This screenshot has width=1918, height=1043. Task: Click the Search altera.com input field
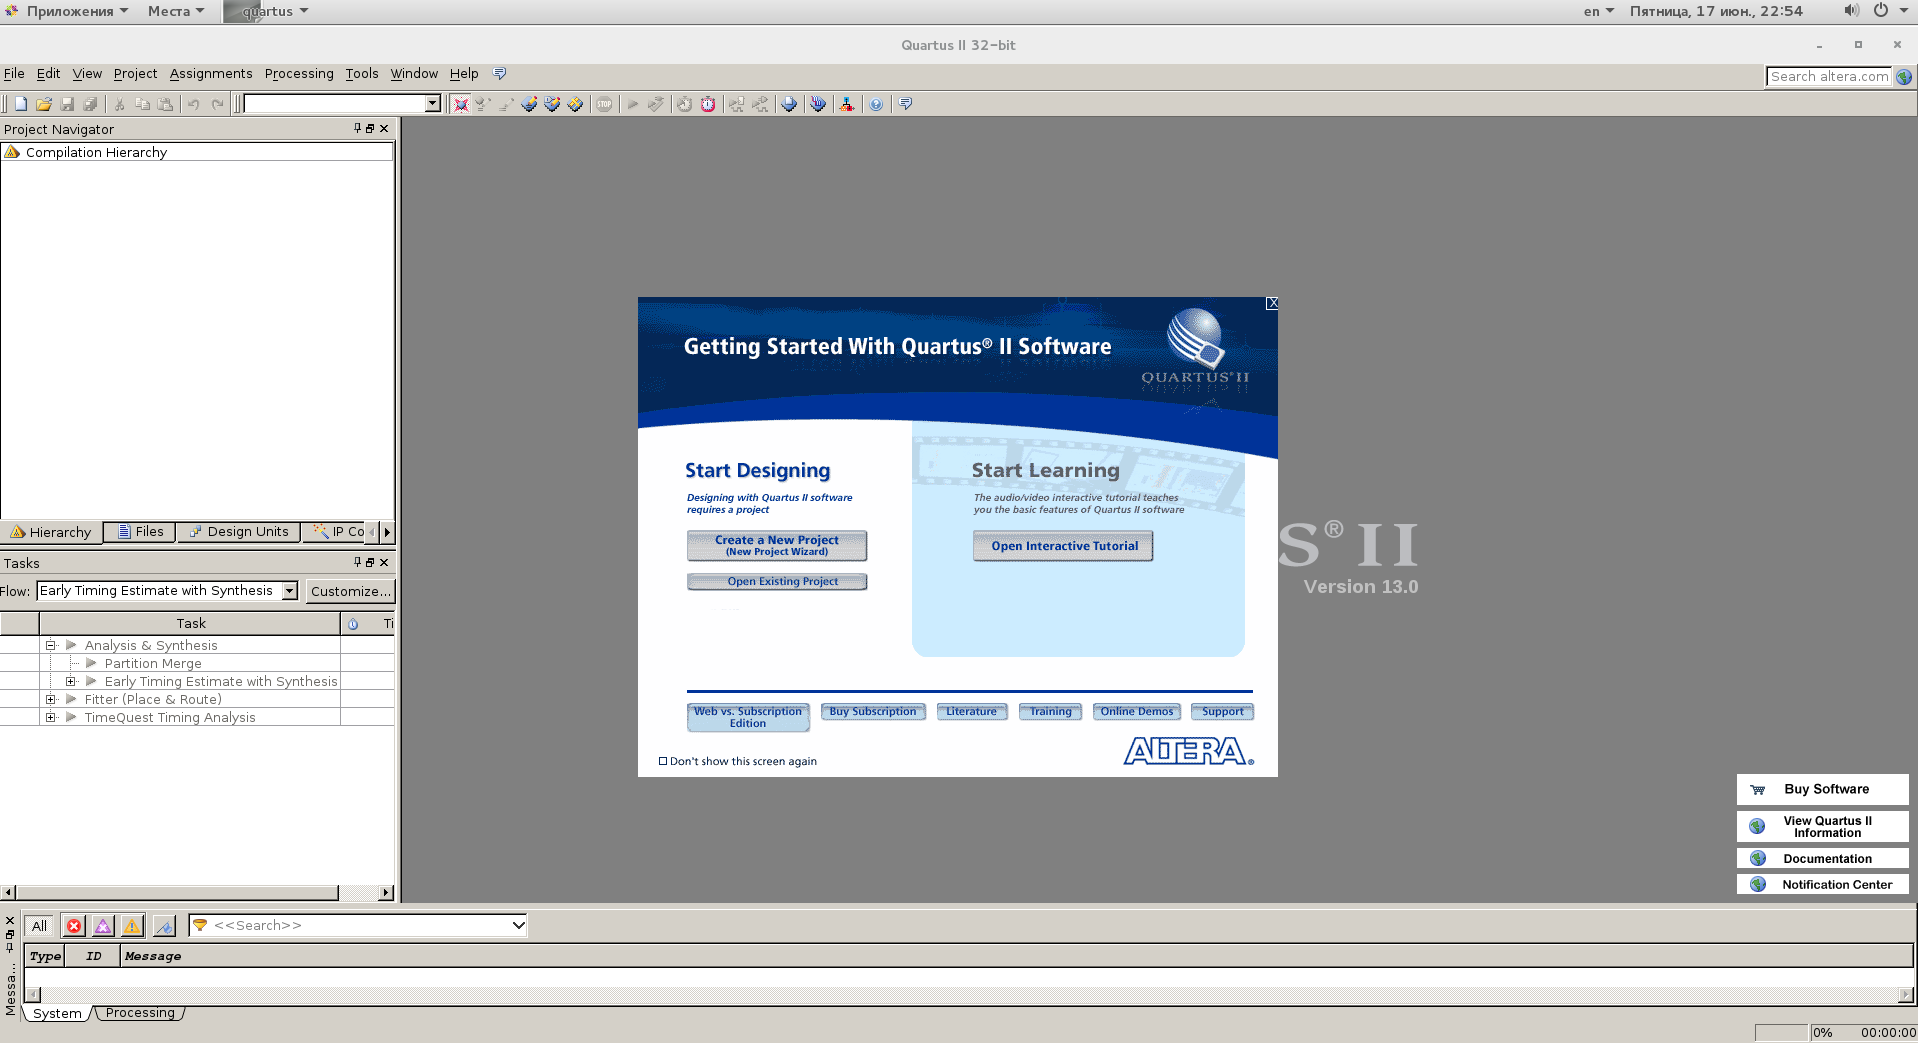point(1829,76)
